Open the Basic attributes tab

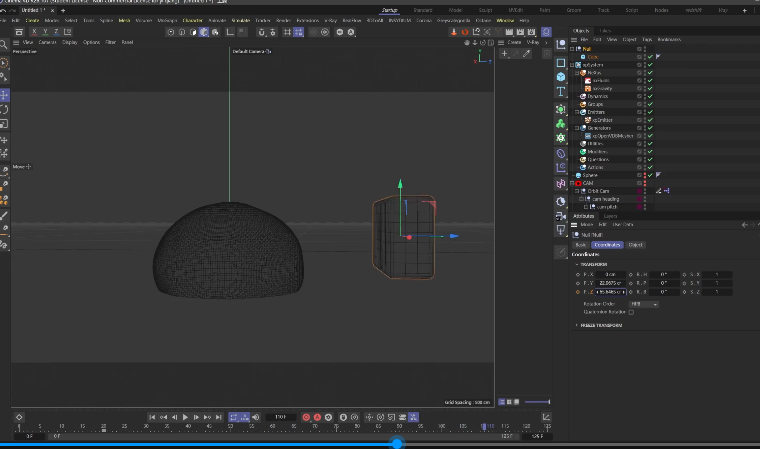tap(580, 244)
